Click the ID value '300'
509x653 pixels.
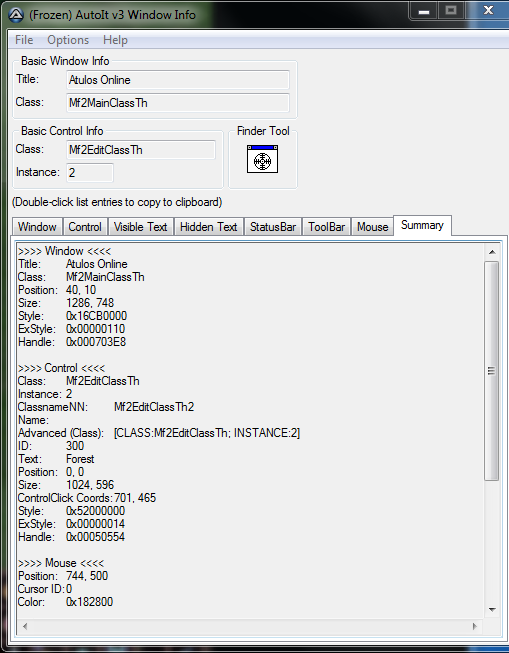point(75,446)
